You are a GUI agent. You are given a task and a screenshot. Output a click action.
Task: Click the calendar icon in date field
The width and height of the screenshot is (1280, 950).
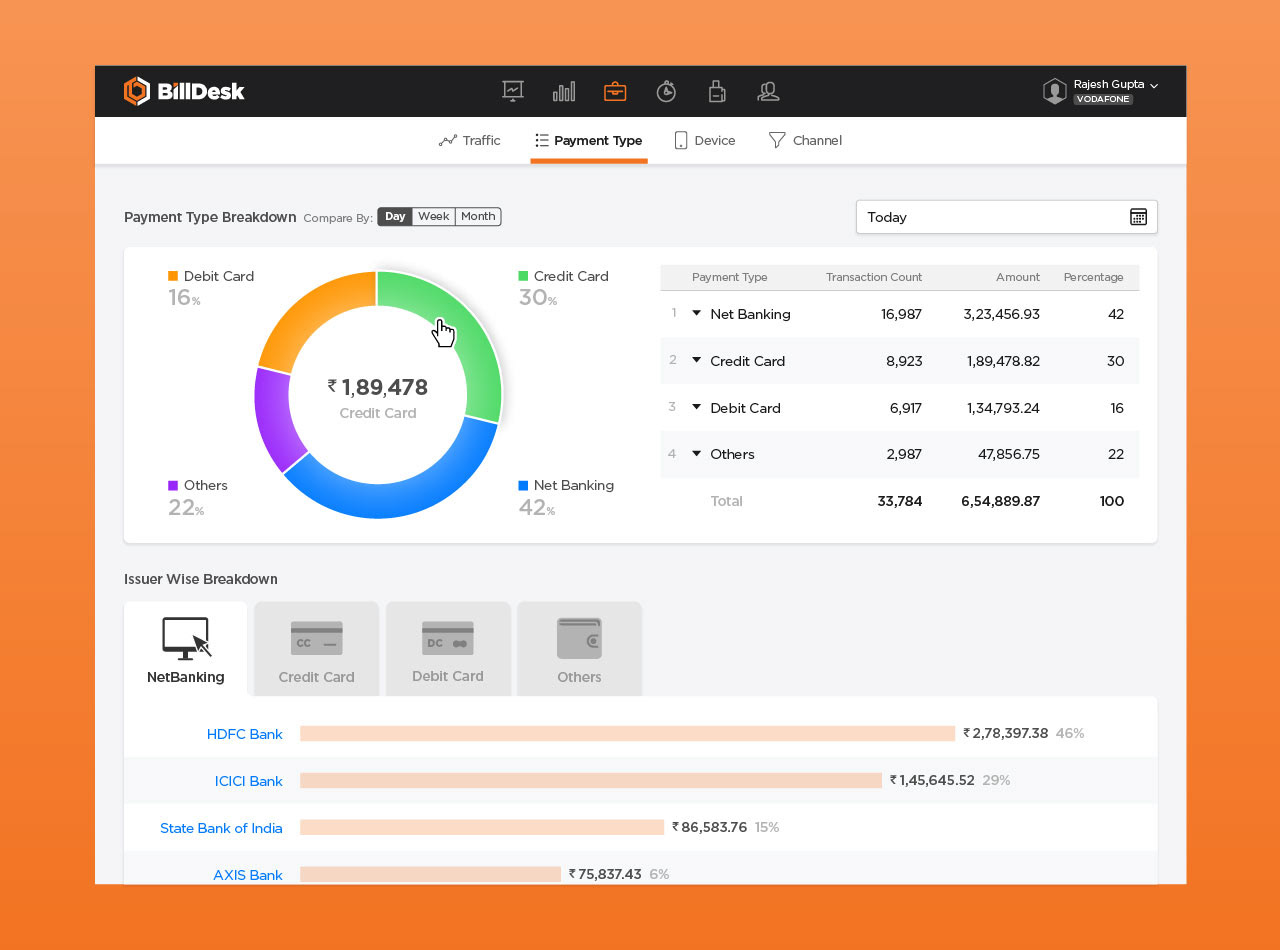[x=1138, y=217]
